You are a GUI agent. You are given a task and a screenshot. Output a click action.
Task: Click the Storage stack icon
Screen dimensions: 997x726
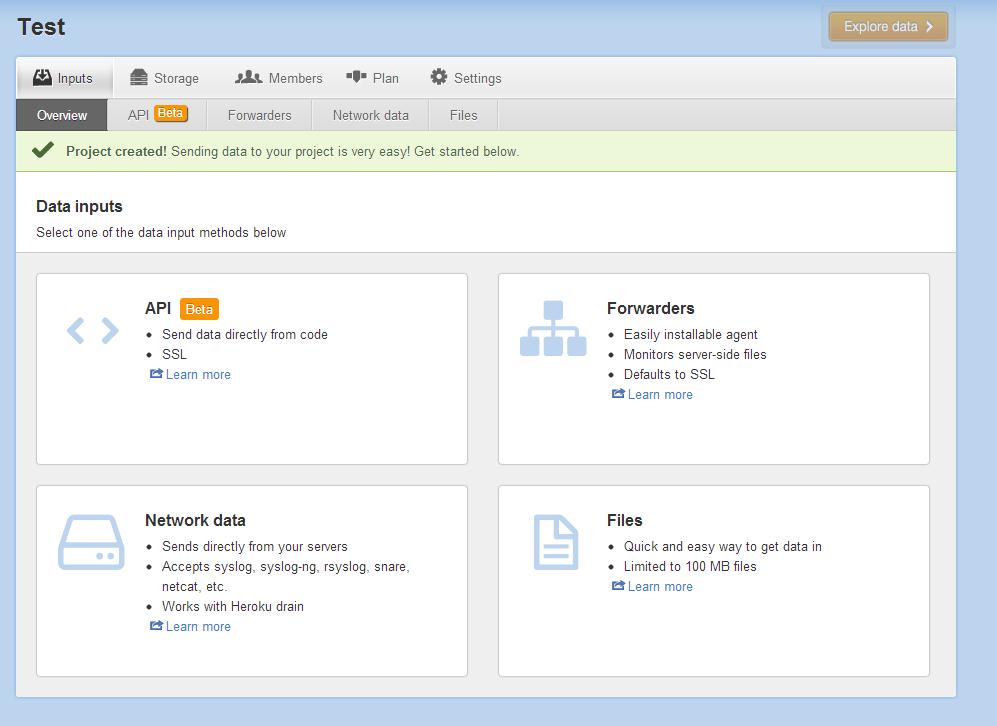coord(139,78)
